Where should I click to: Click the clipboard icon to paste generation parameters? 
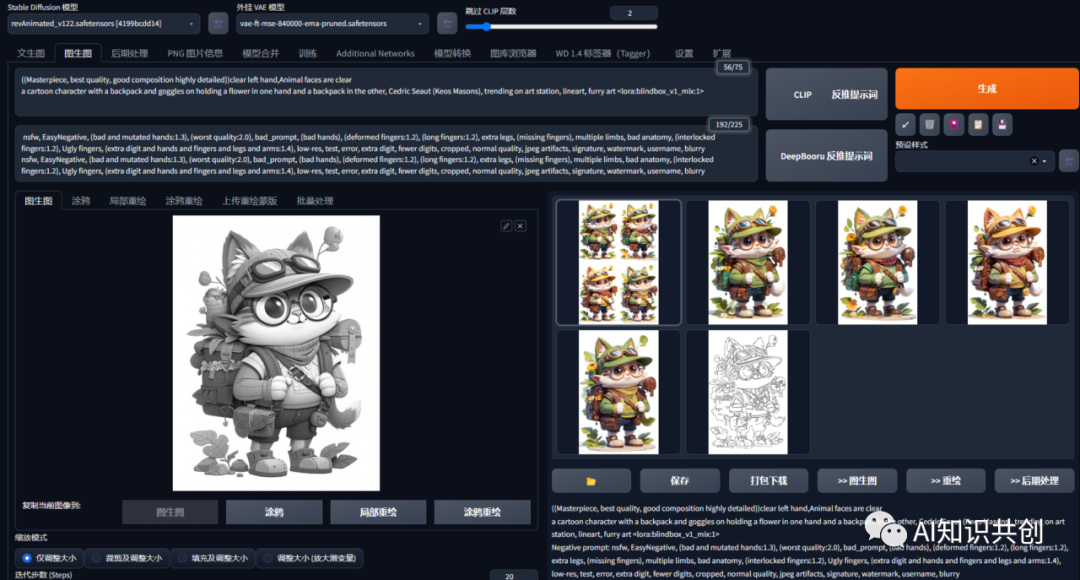point(978,124)
